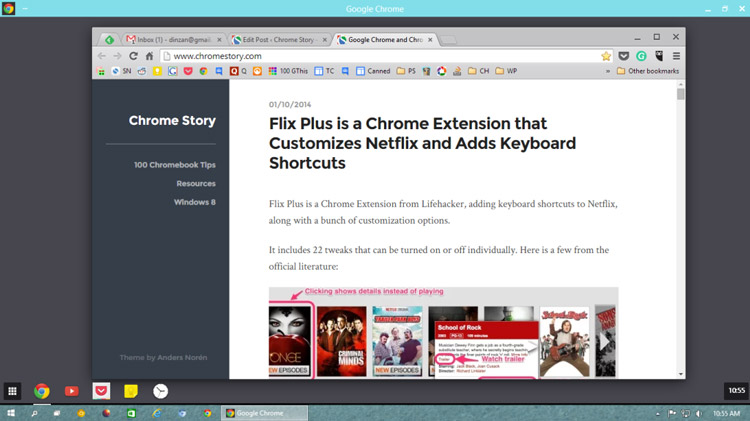The image size is (750, 421).
Task: Launch YouTube from the shelf
Action: [x=71, y=391]
